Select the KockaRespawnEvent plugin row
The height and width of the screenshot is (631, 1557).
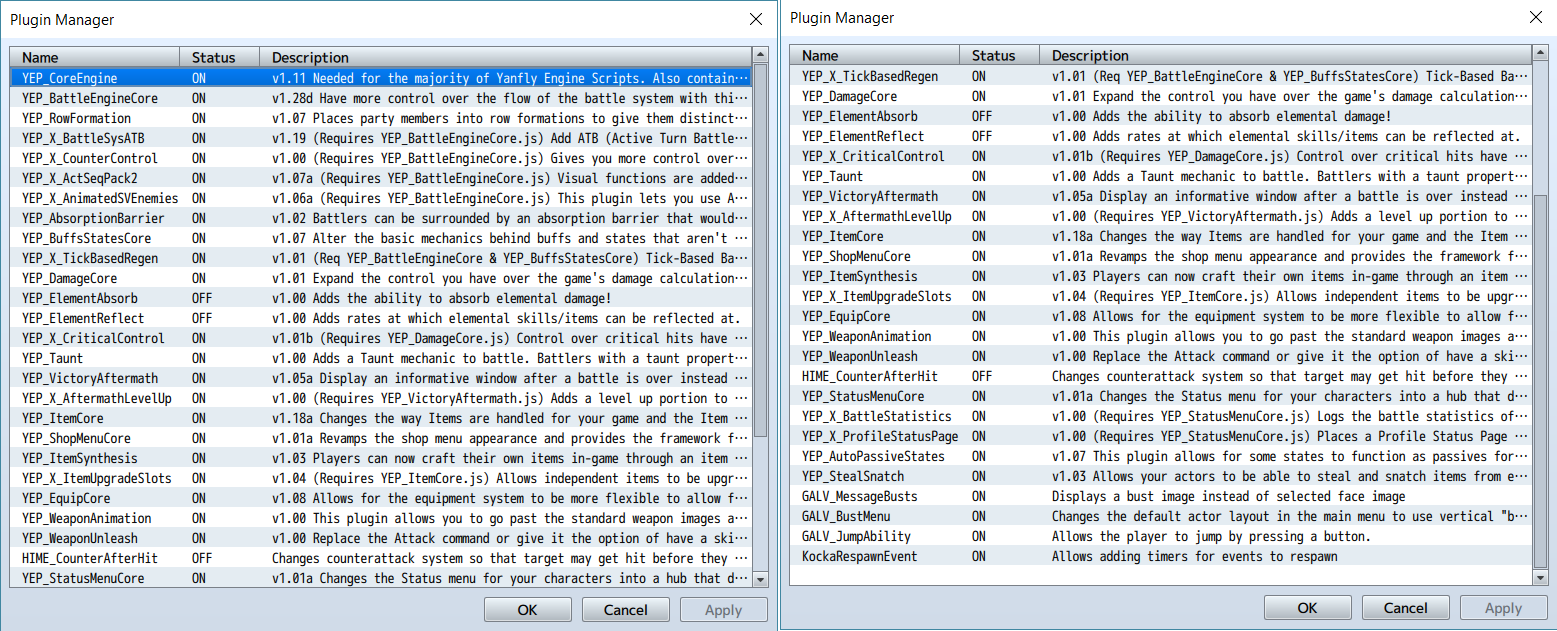(1161, 556)
